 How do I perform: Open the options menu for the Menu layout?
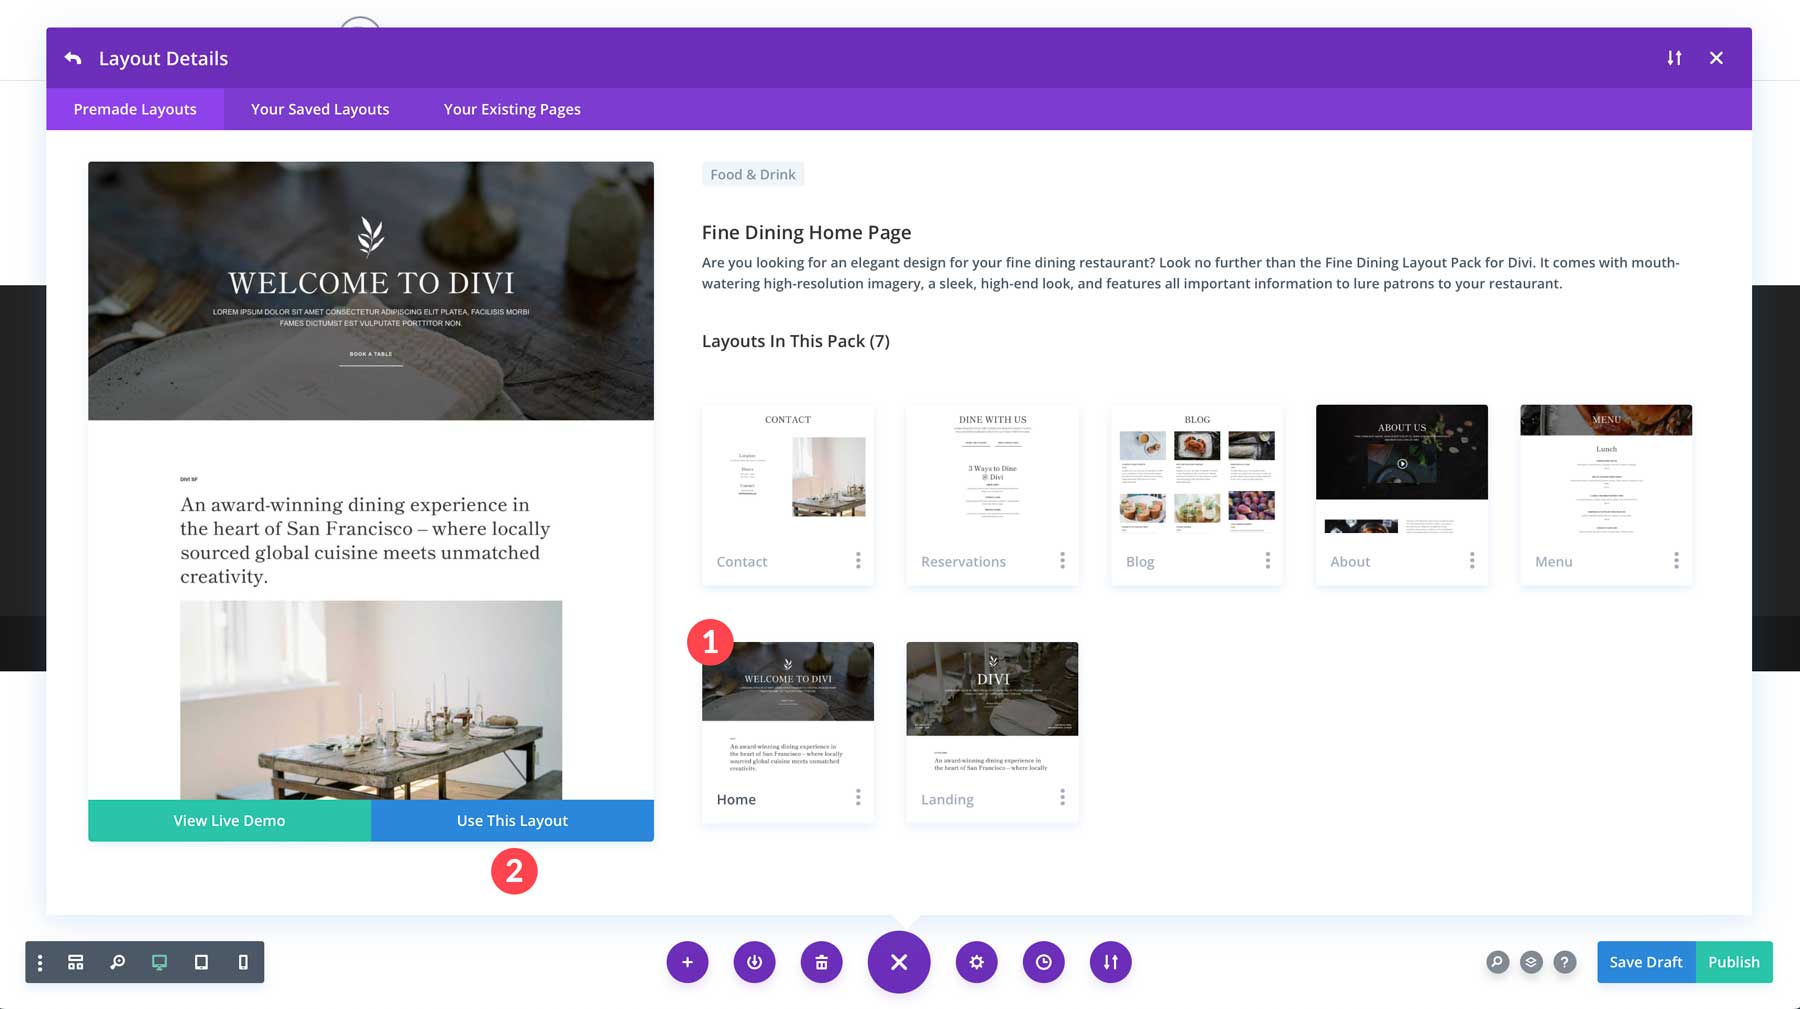[x=1677, y=560]
